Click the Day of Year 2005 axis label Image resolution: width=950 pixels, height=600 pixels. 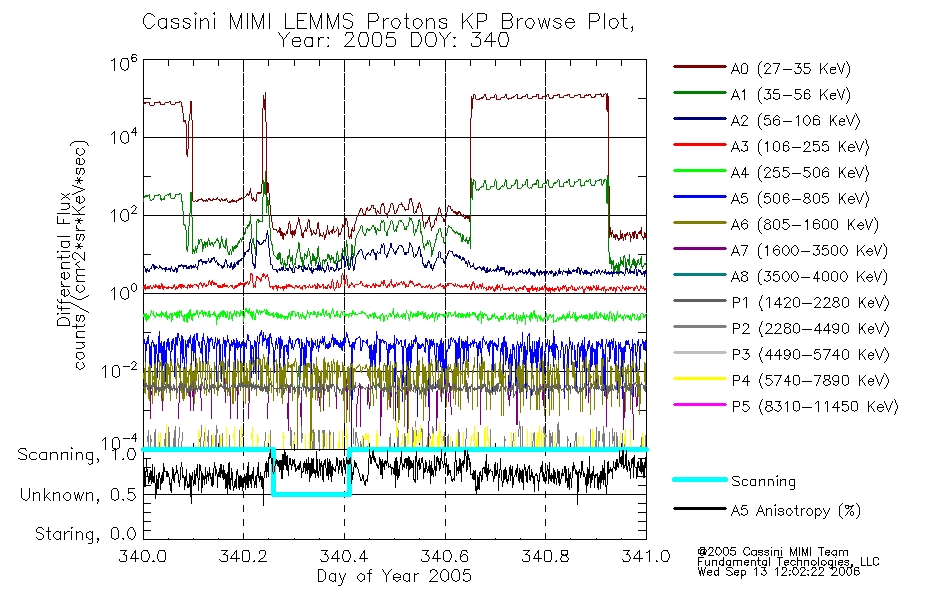click(x=394, y=576)
